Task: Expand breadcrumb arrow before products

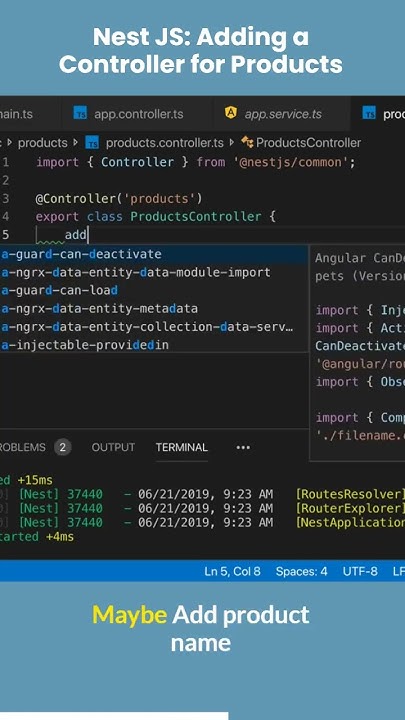Action: click(x=11, y=143)
